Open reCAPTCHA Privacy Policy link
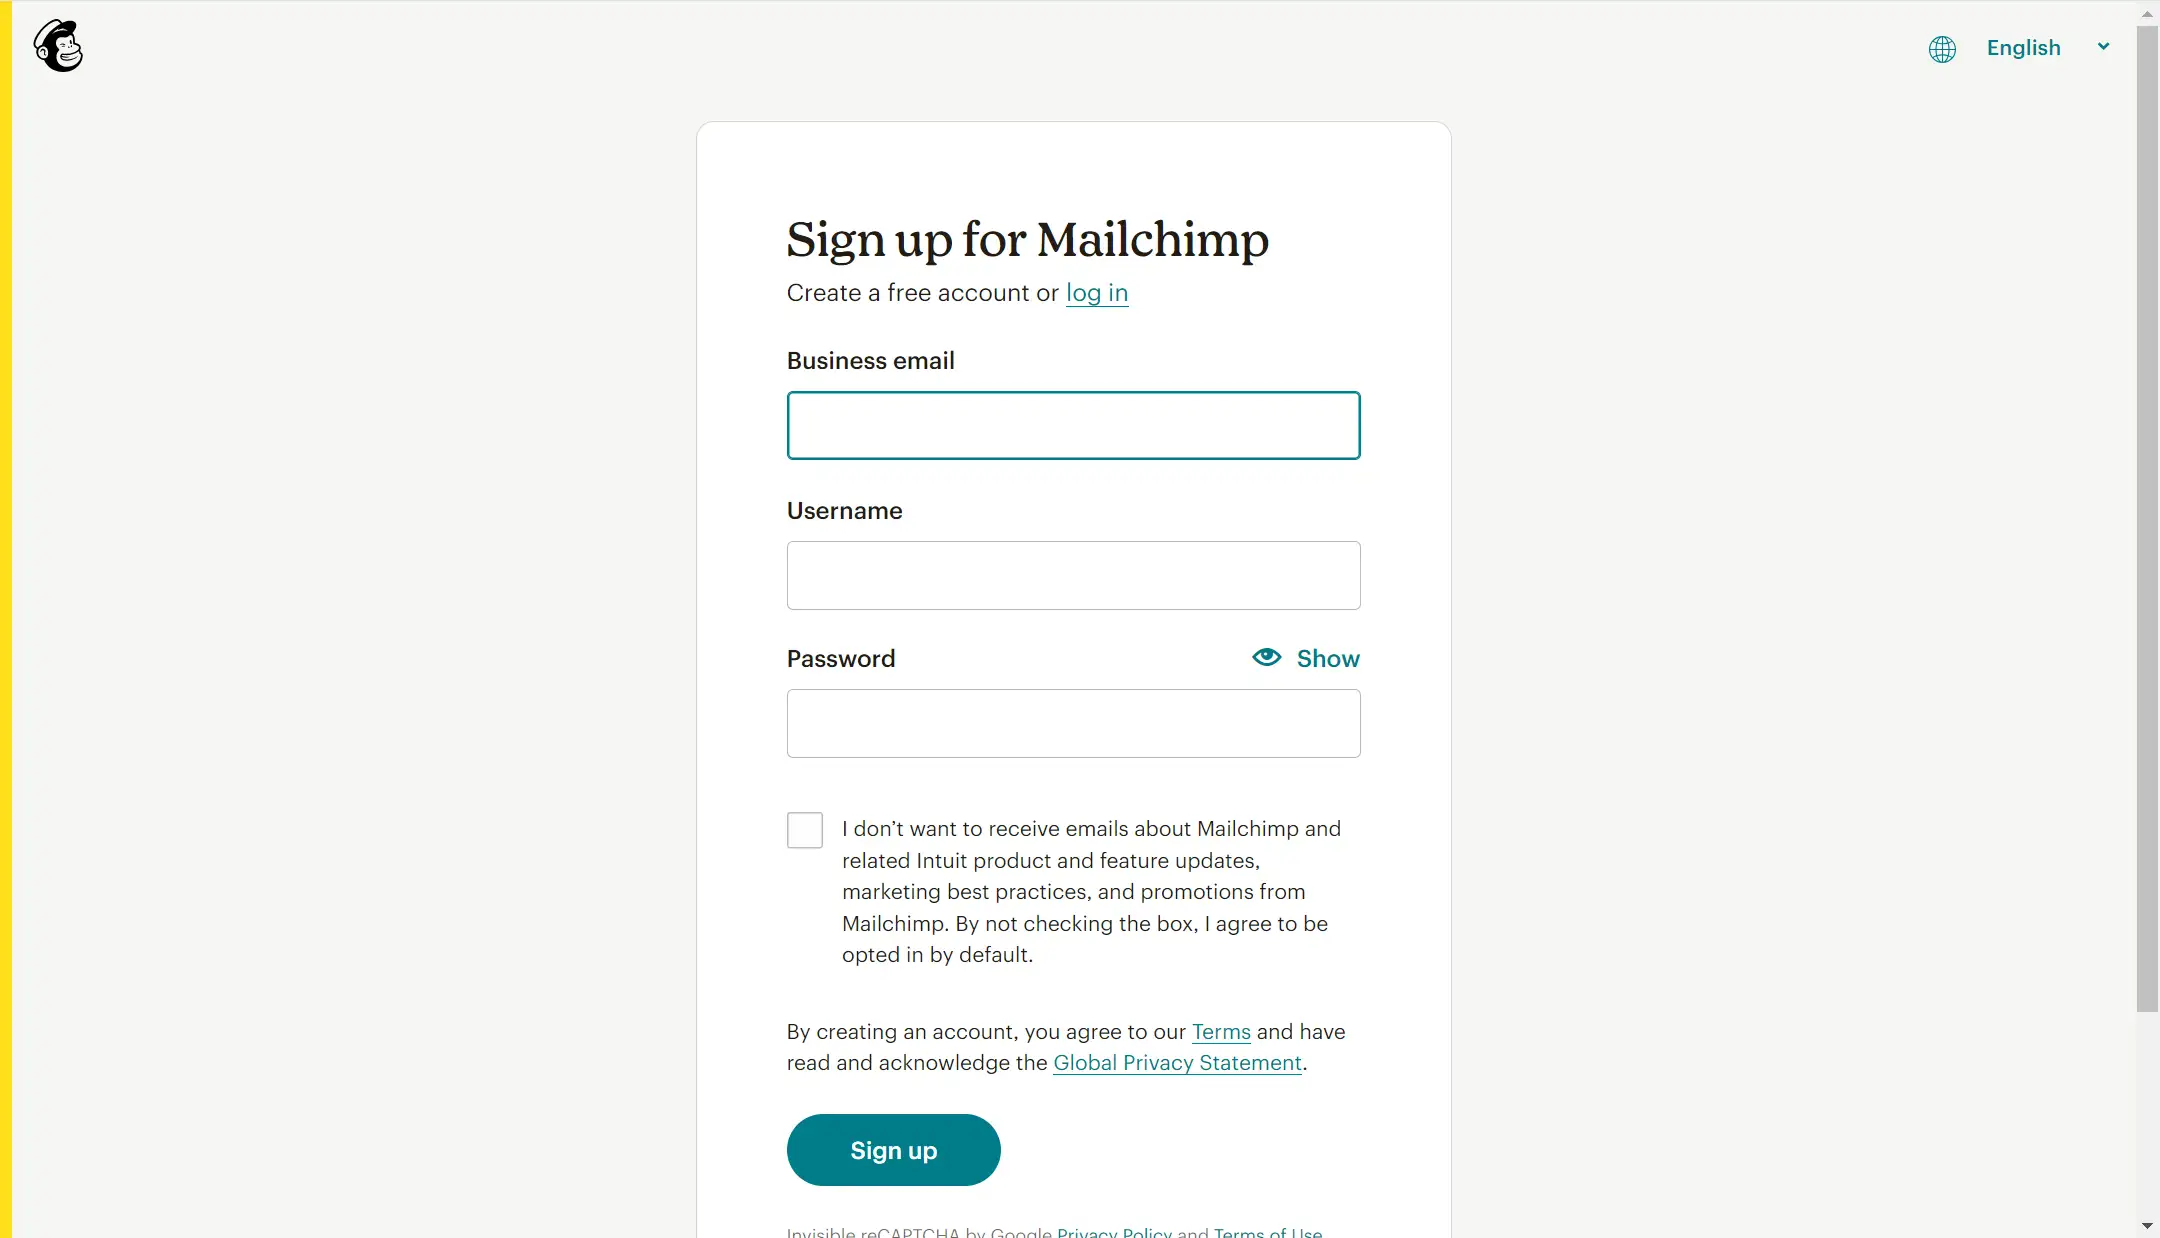Image resolution: width=2160 pixels, height=1238 pixels. [1114, 1232]
